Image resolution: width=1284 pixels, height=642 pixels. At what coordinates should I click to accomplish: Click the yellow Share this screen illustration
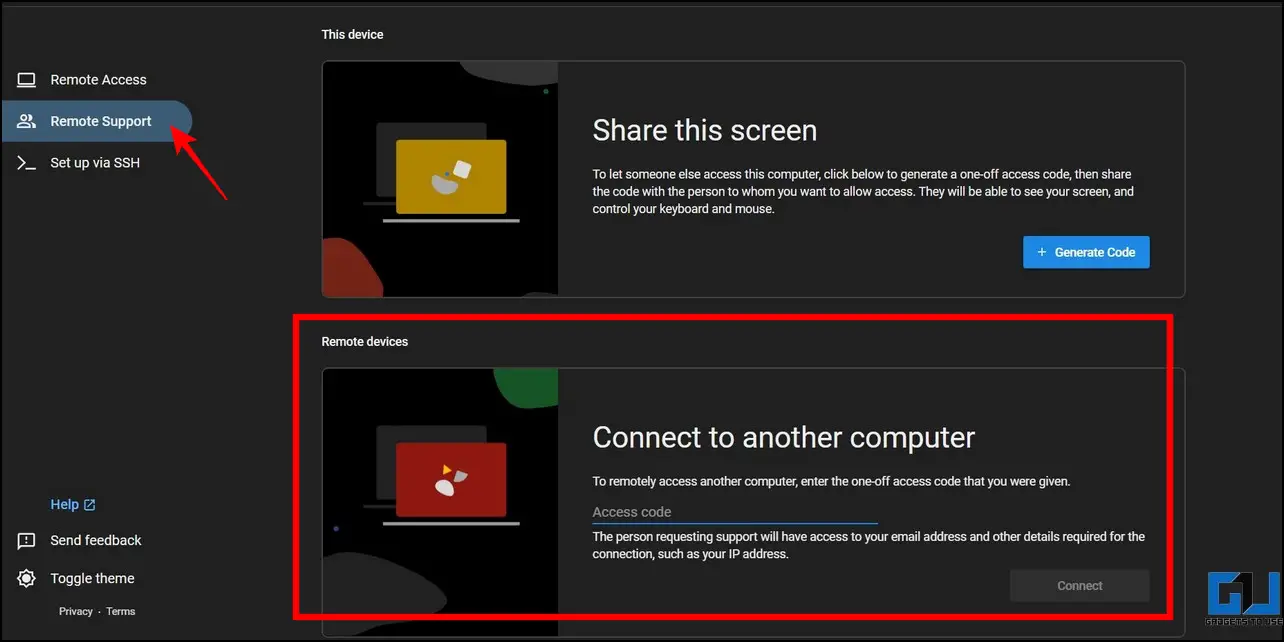pos(451,177)
